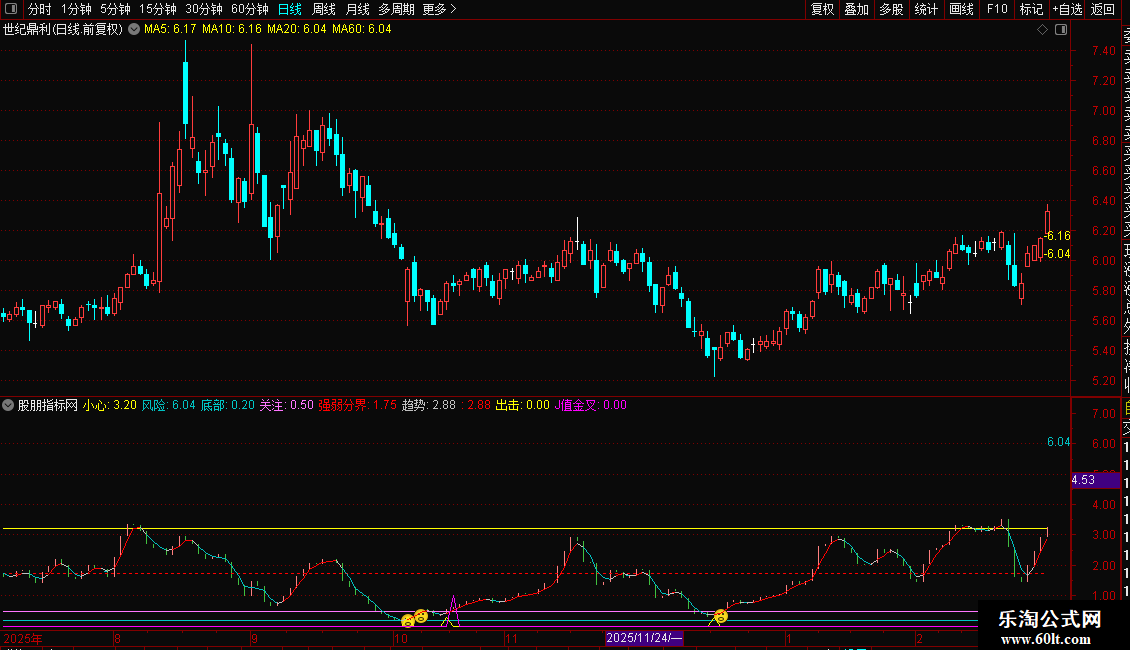1130x650 pixels.
Task: Select the 周线 weekly period tab
Action: (324, 10)
